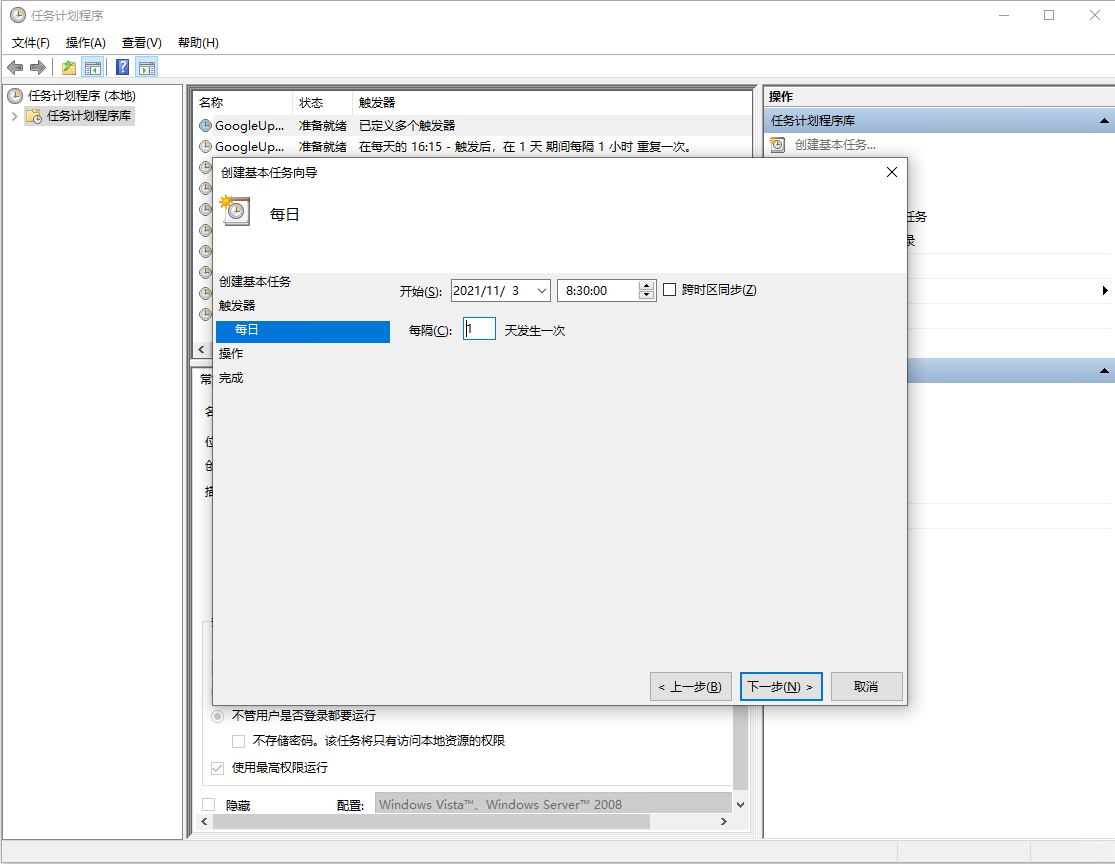Click the back arrow toolbar icon

pyautogui.click(x=15, y=68)
